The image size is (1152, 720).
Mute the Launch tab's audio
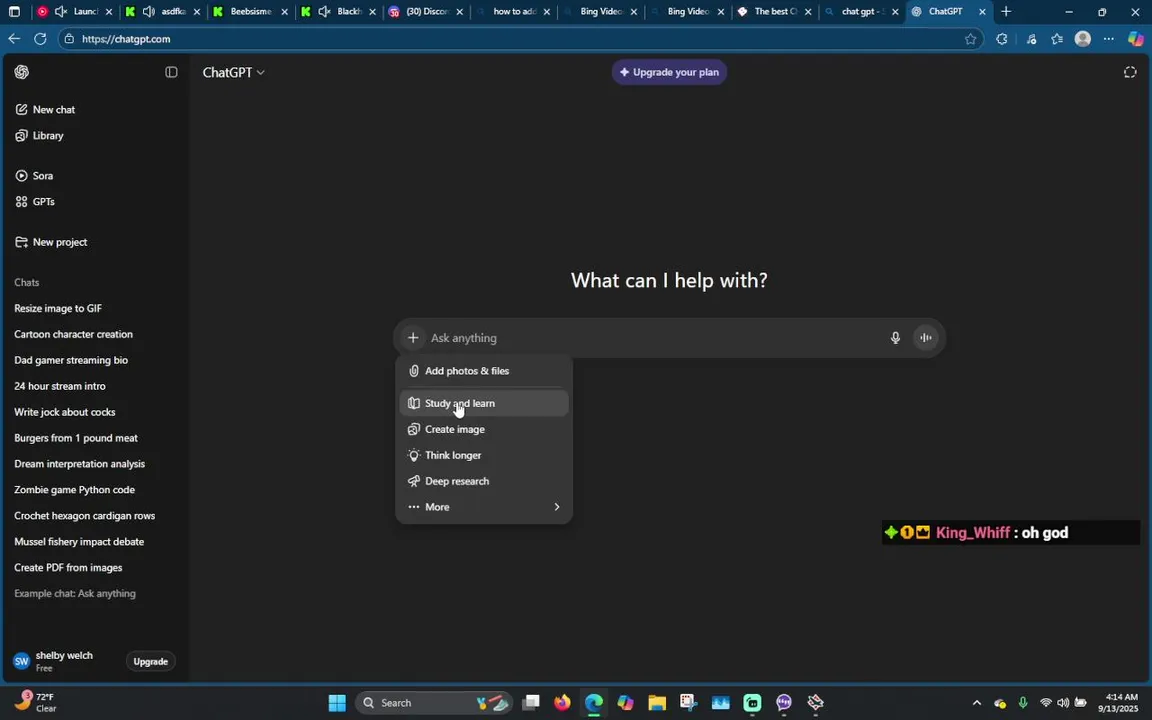[x=61, y=12]
